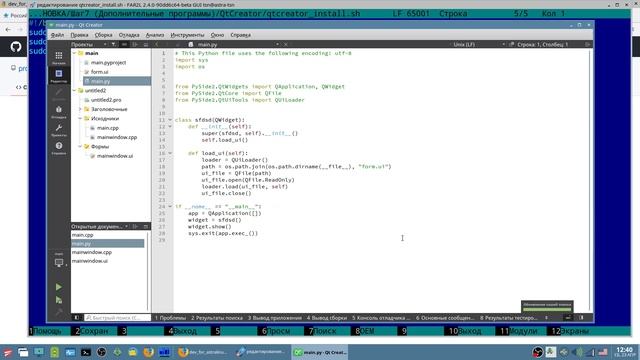Split the Open Documents panel
640x360 pixels.
pyautogui.click(x=135, y=226)
